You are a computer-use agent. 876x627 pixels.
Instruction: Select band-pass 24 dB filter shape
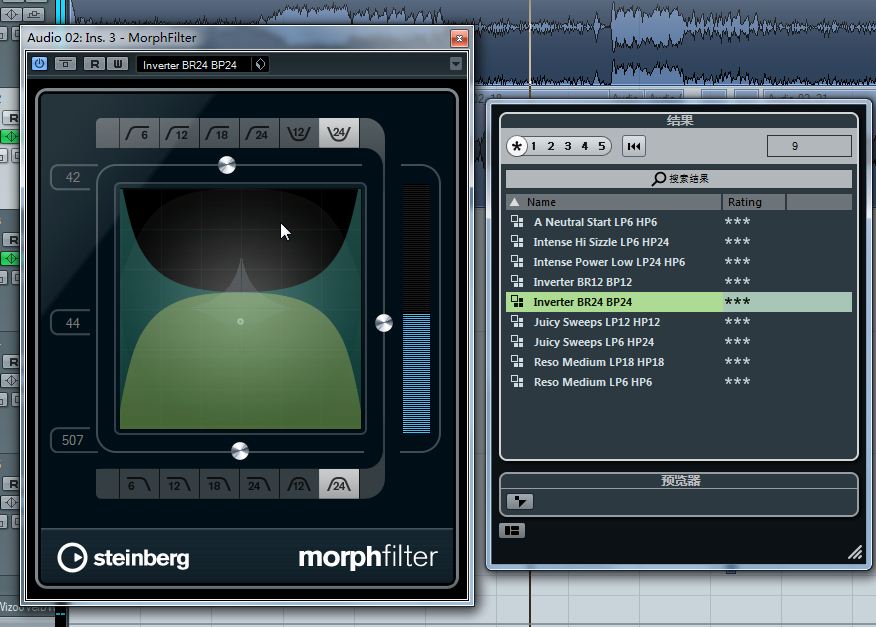[x=339, y=484]
